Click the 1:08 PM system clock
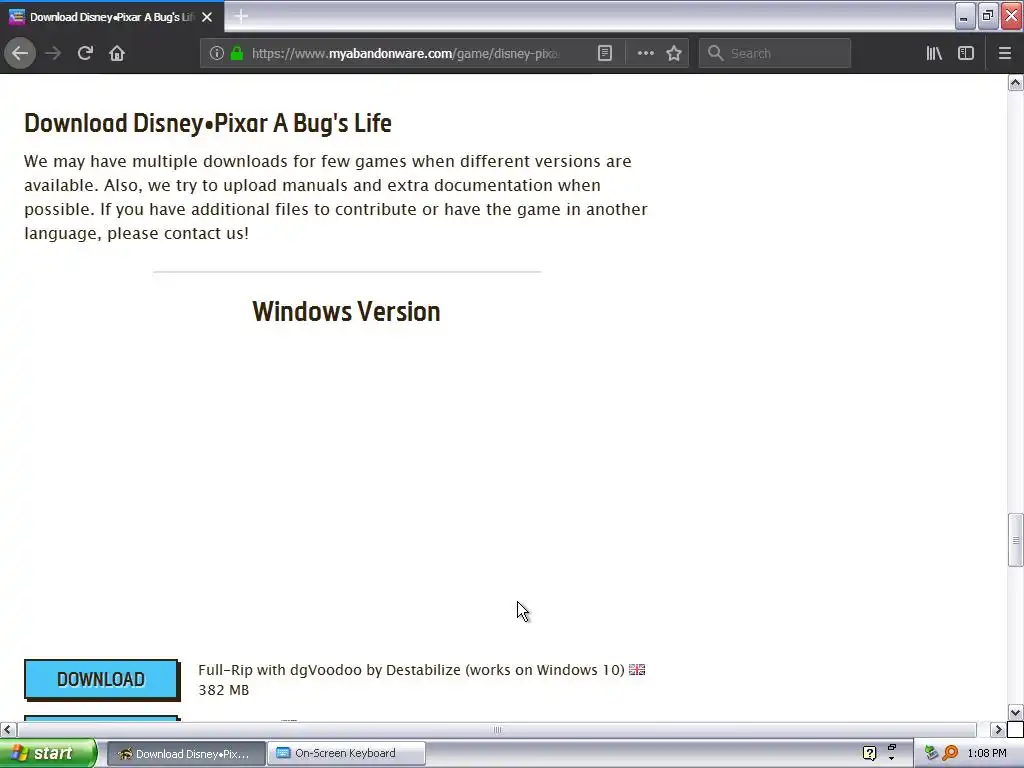The height and width of the screenshot is (768, 1024). coord(987,753)
